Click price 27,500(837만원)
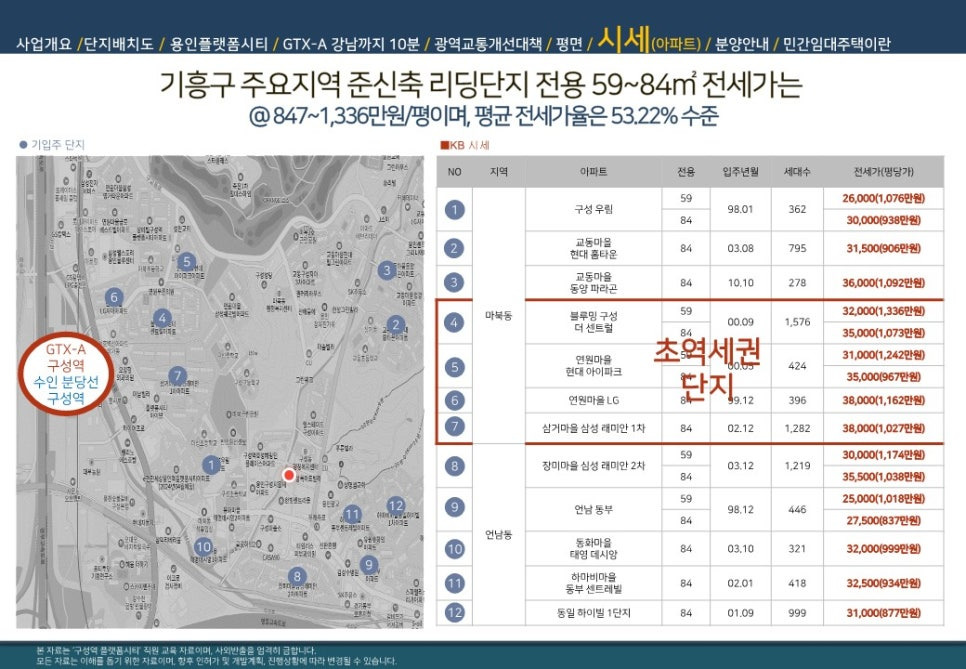966x669 pixels. point(883,521)
